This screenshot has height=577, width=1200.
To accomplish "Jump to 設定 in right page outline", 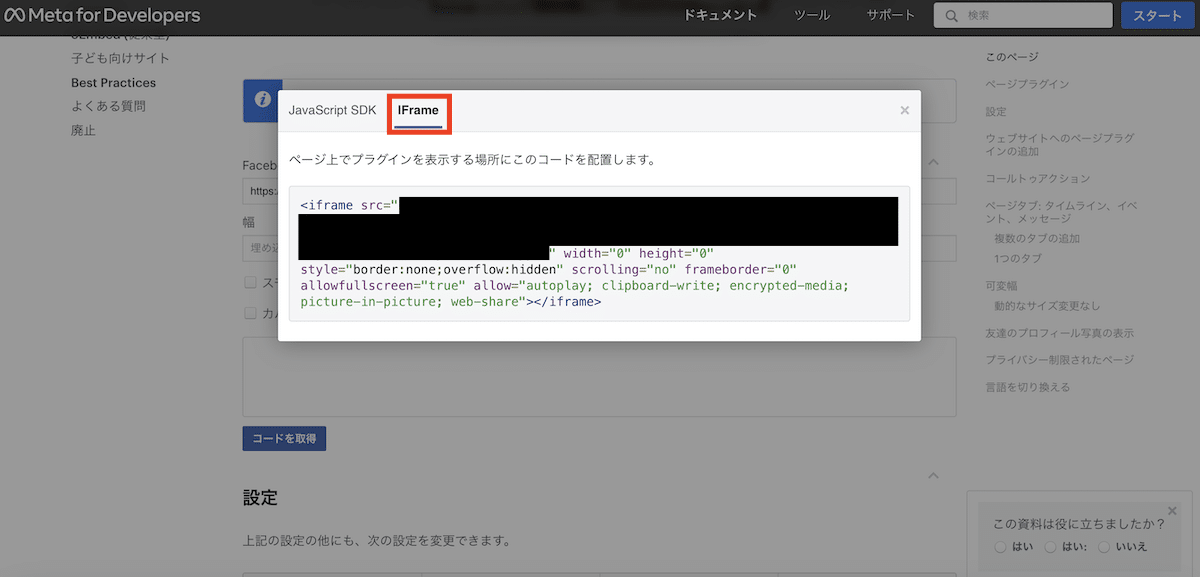I will pyautogui.click(x=996, y=112).
